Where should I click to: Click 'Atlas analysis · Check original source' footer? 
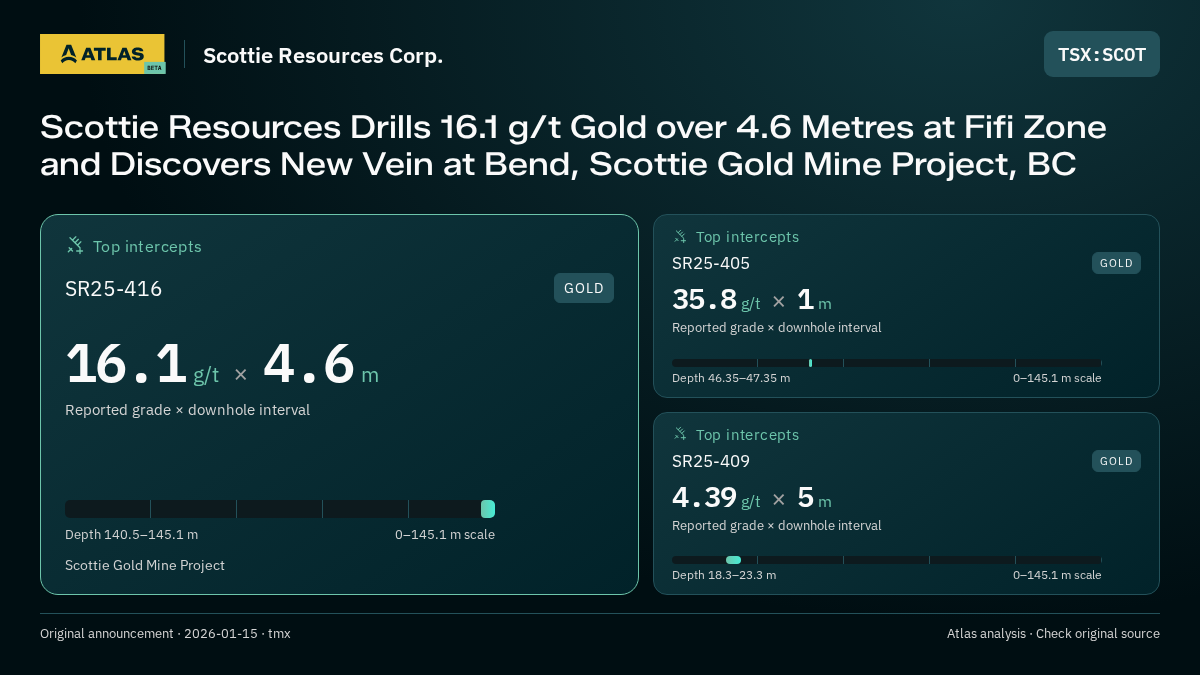(x=1053, y=634)
